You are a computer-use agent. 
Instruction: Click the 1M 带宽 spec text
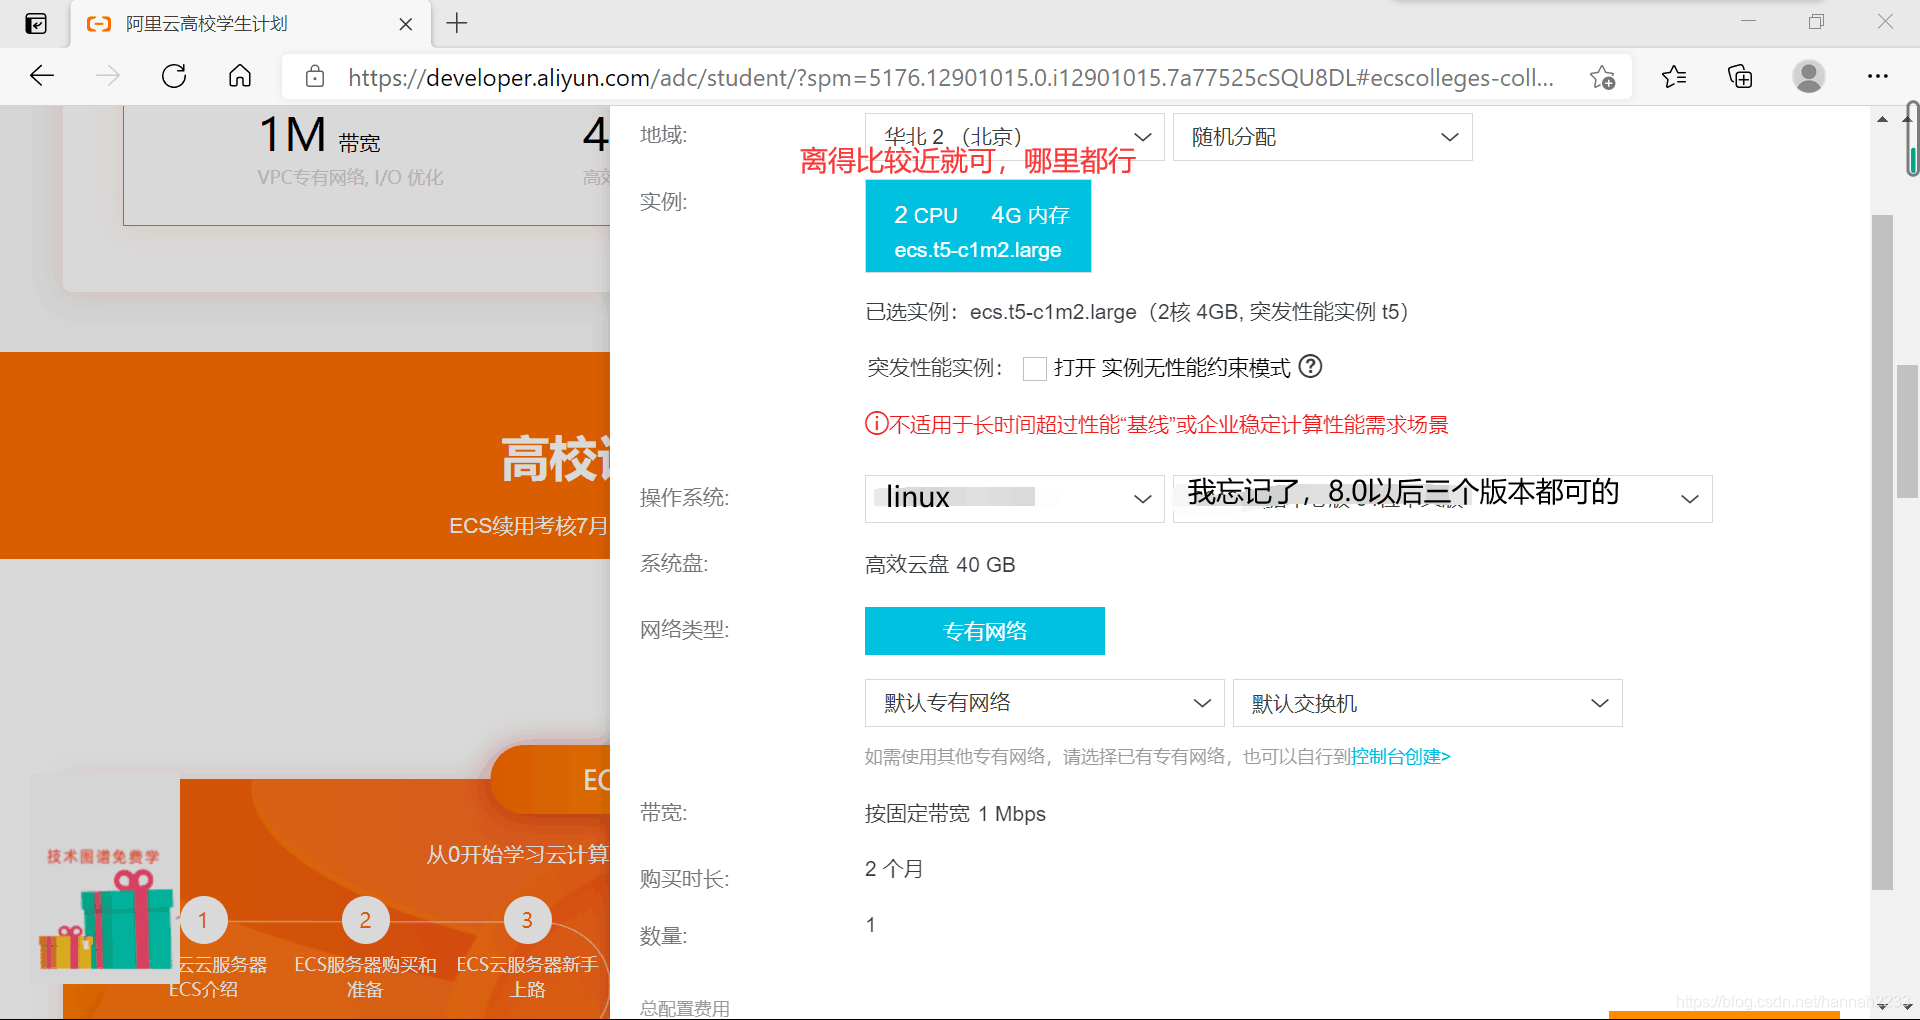click(319, 135)
